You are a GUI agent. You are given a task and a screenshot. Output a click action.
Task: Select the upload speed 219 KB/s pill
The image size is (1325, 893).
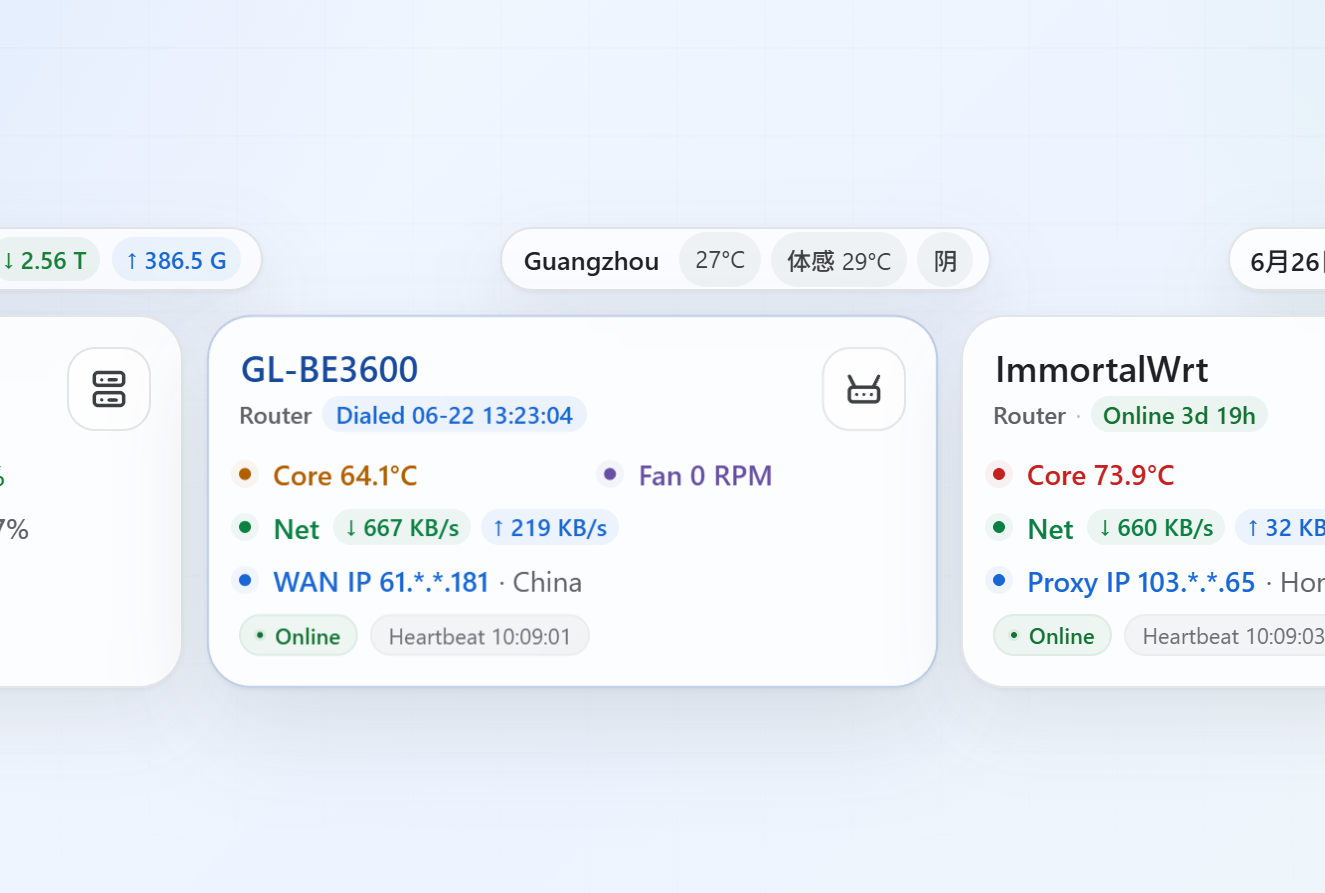[550, 527]
